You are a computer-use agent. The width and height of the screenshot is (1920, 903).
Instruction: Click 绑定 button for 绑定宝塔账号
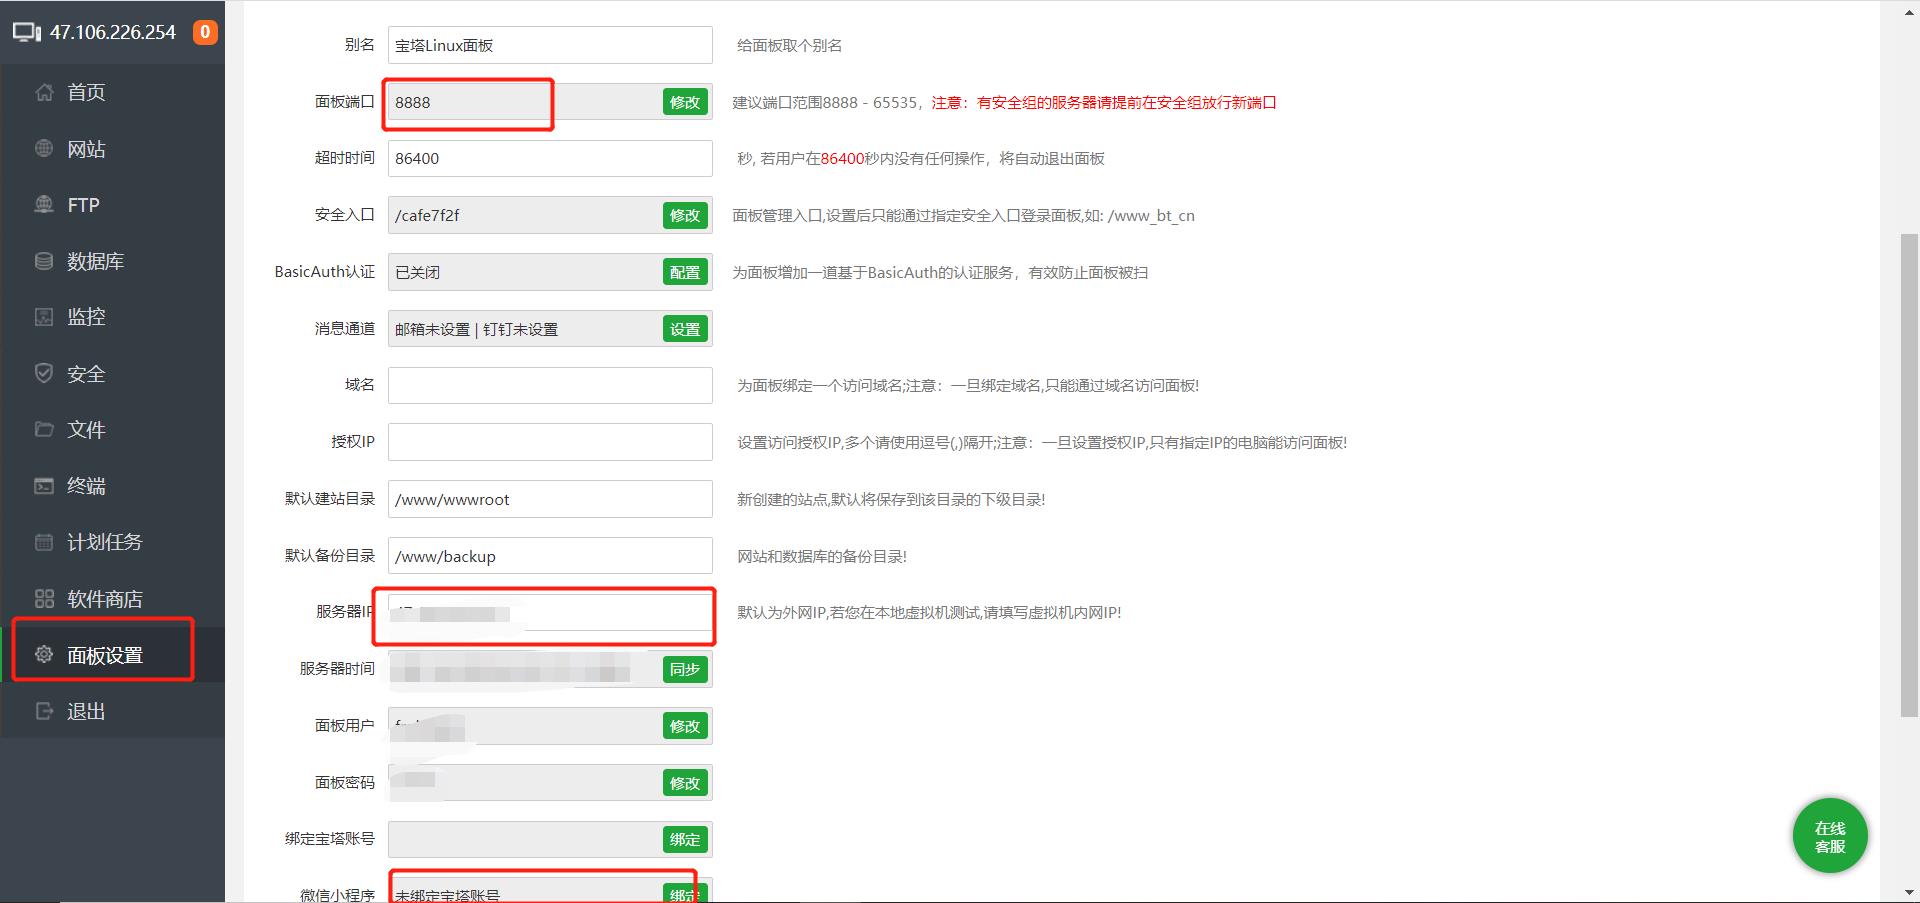point(685,840)
